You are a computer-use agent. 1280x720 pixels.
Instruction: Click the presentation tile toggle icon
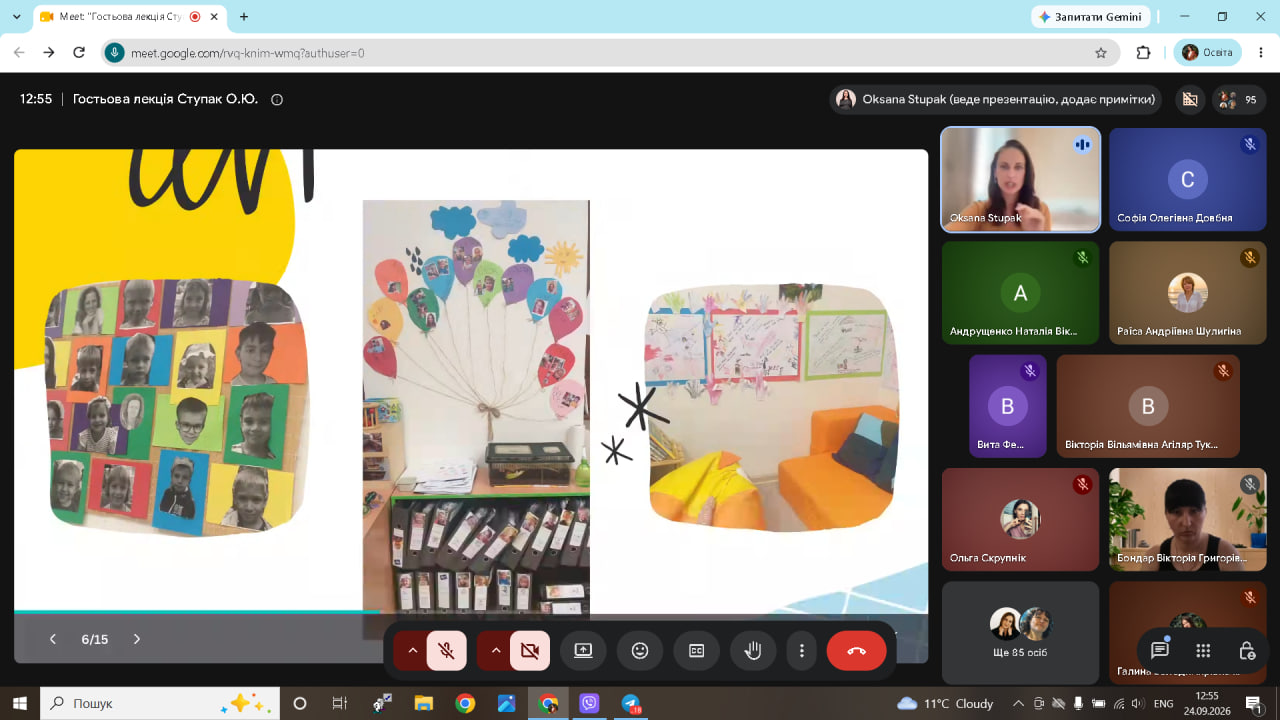coord(1189,99)
